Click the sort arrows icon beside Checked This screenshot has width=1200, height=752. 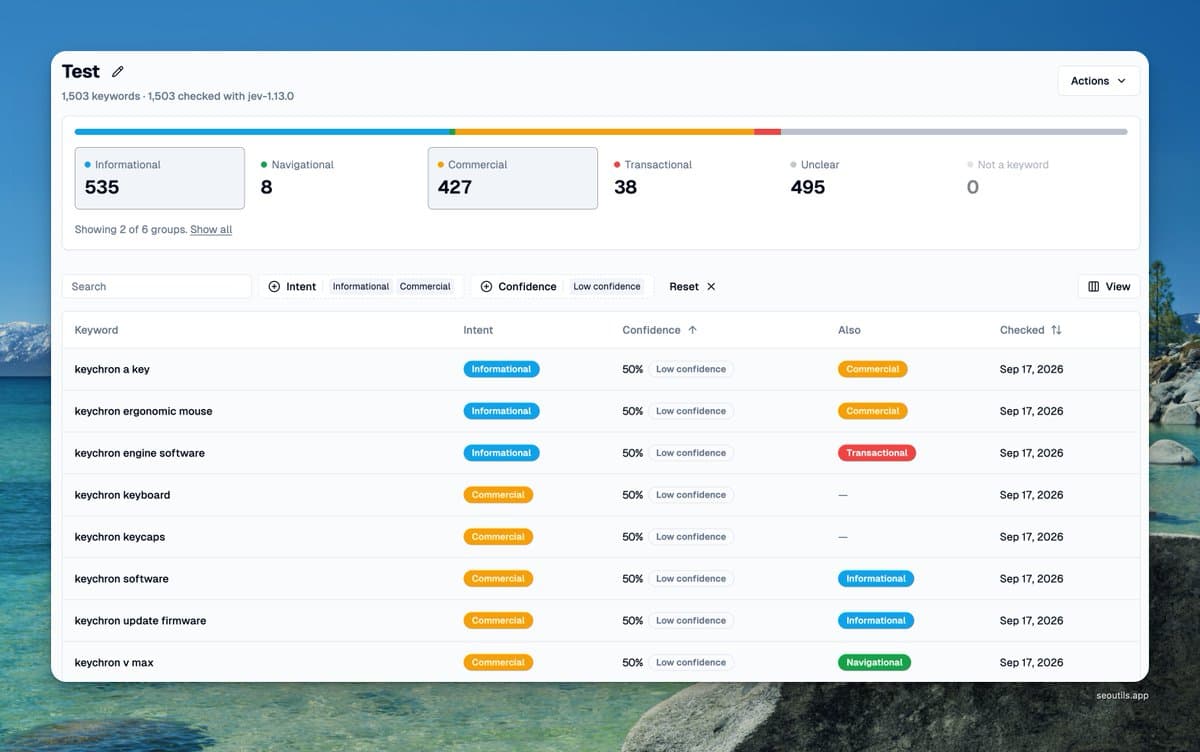[x=1056, y=330]
